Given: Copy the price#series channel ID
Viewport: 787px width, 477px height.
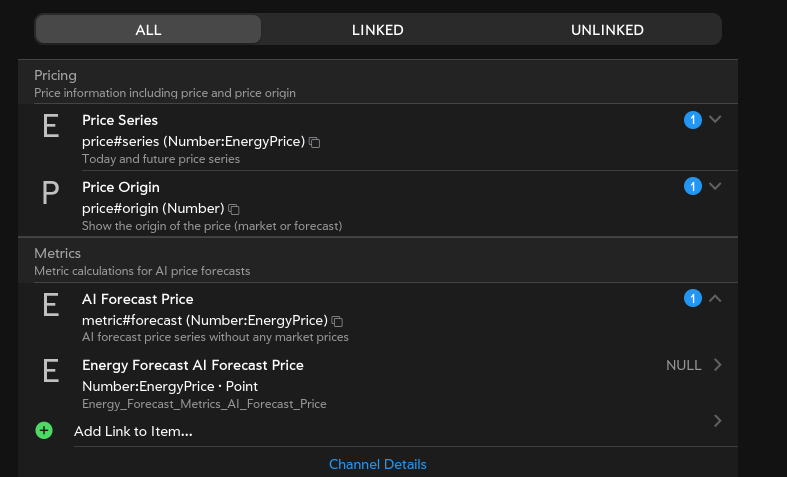Looking at the screenshot, I should pyautogui.click(x=315, y=142).
